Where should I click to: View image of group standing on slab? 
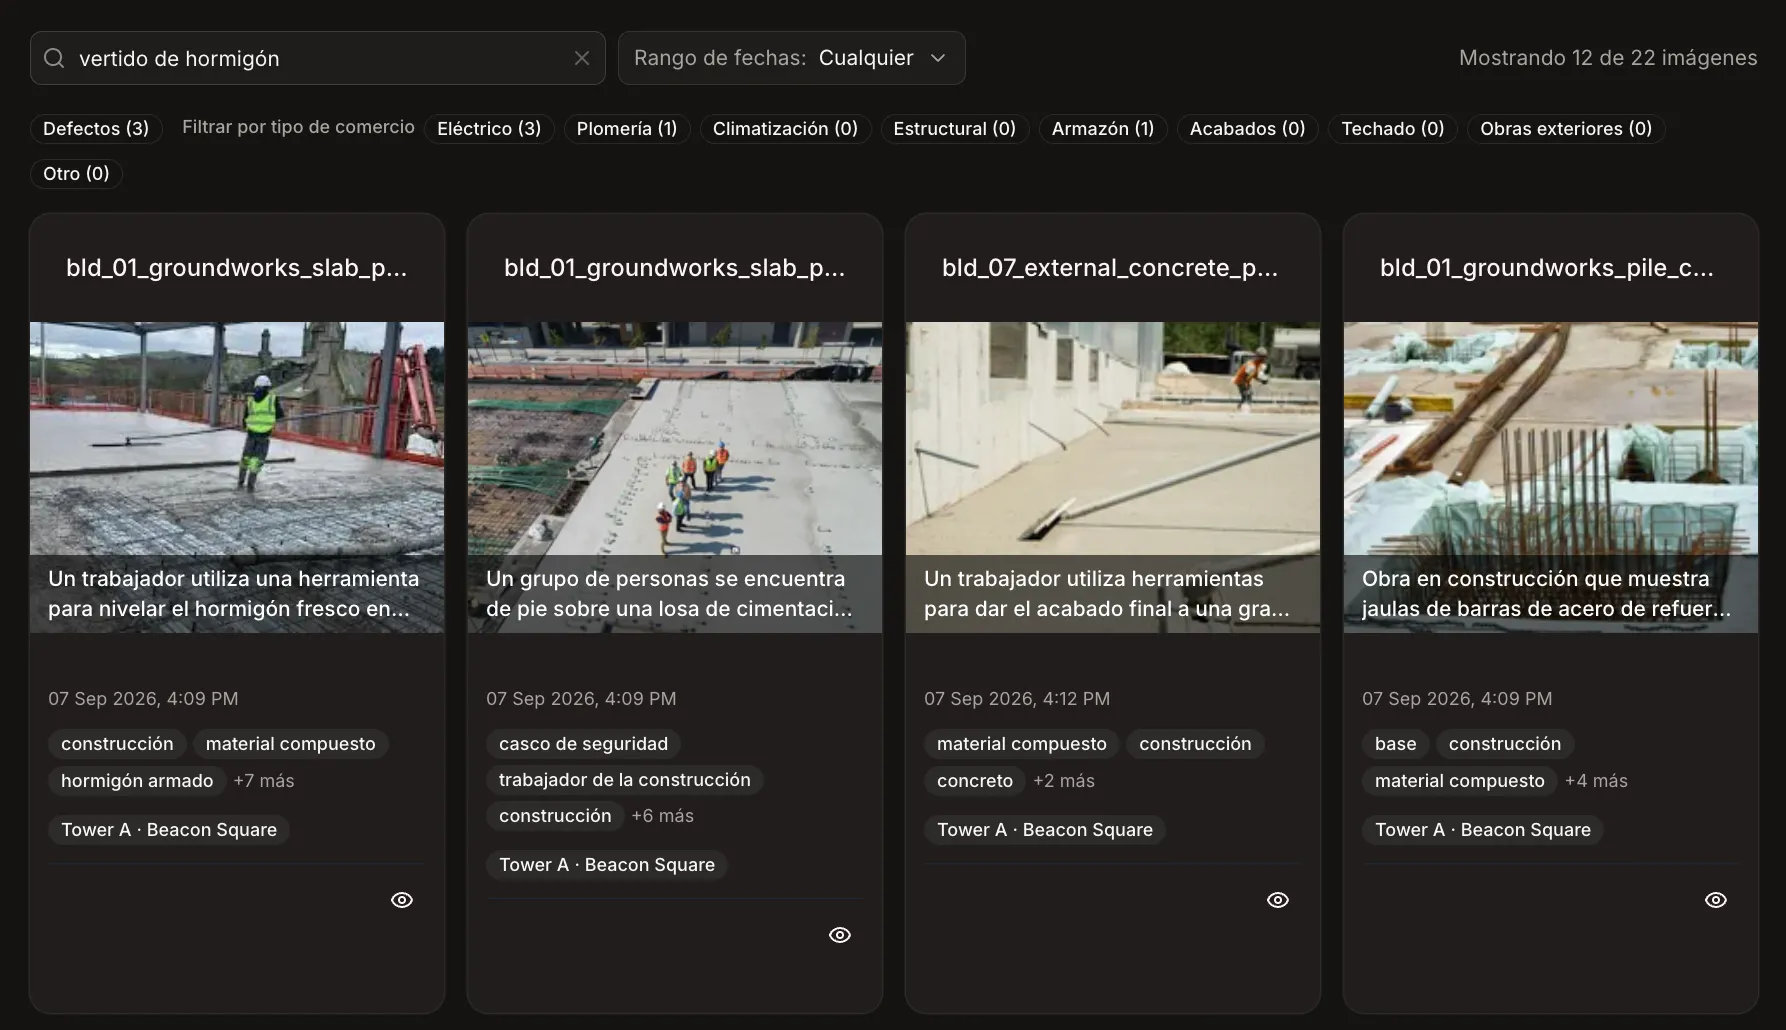(840, 935)
